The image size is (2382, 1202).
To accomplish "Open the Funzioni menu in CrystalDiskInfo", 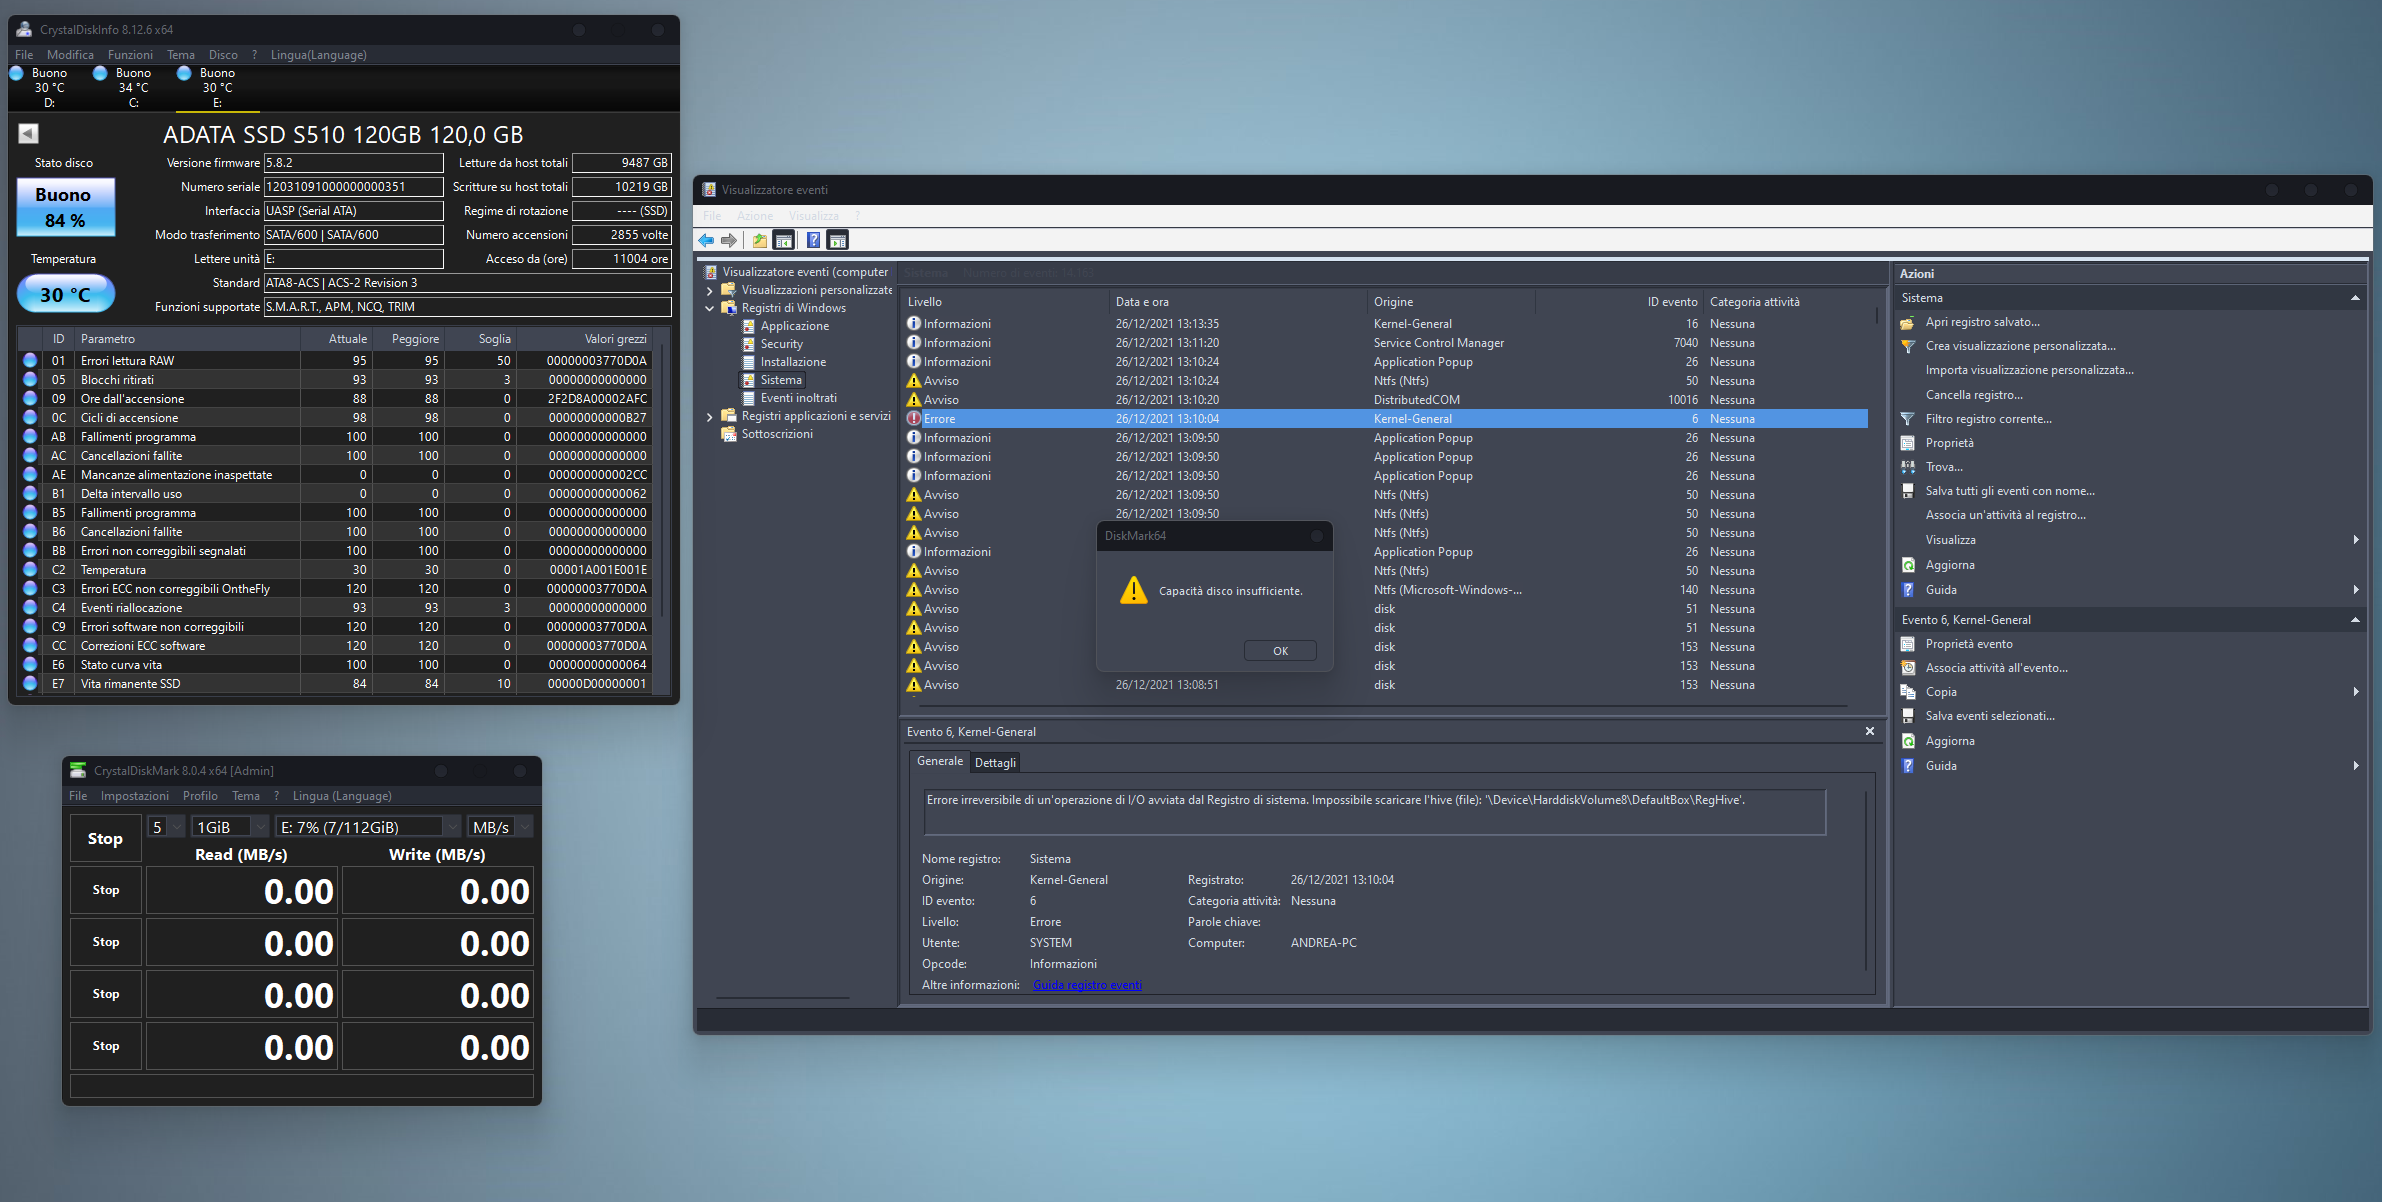I will [130, 55].
